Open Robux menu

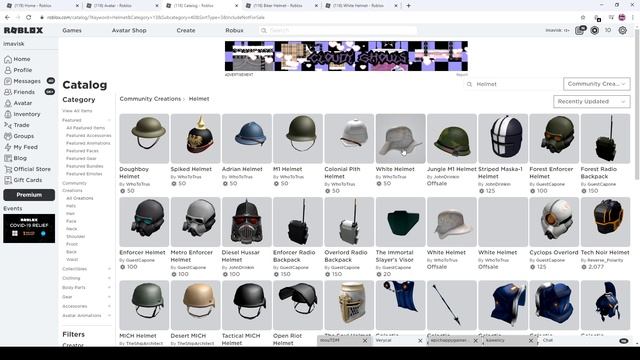pos(234,31)
